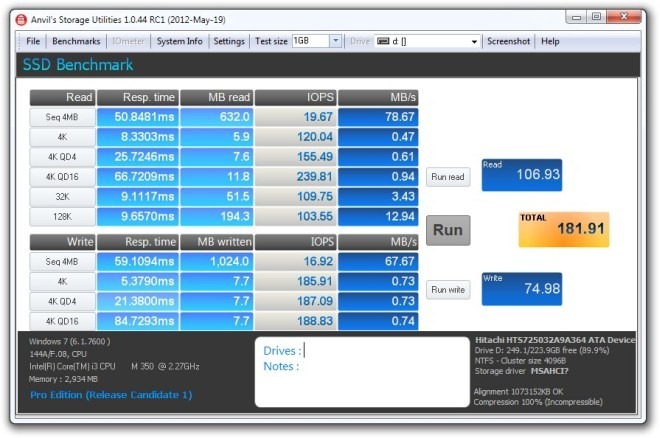Click the Run write button

448,289
